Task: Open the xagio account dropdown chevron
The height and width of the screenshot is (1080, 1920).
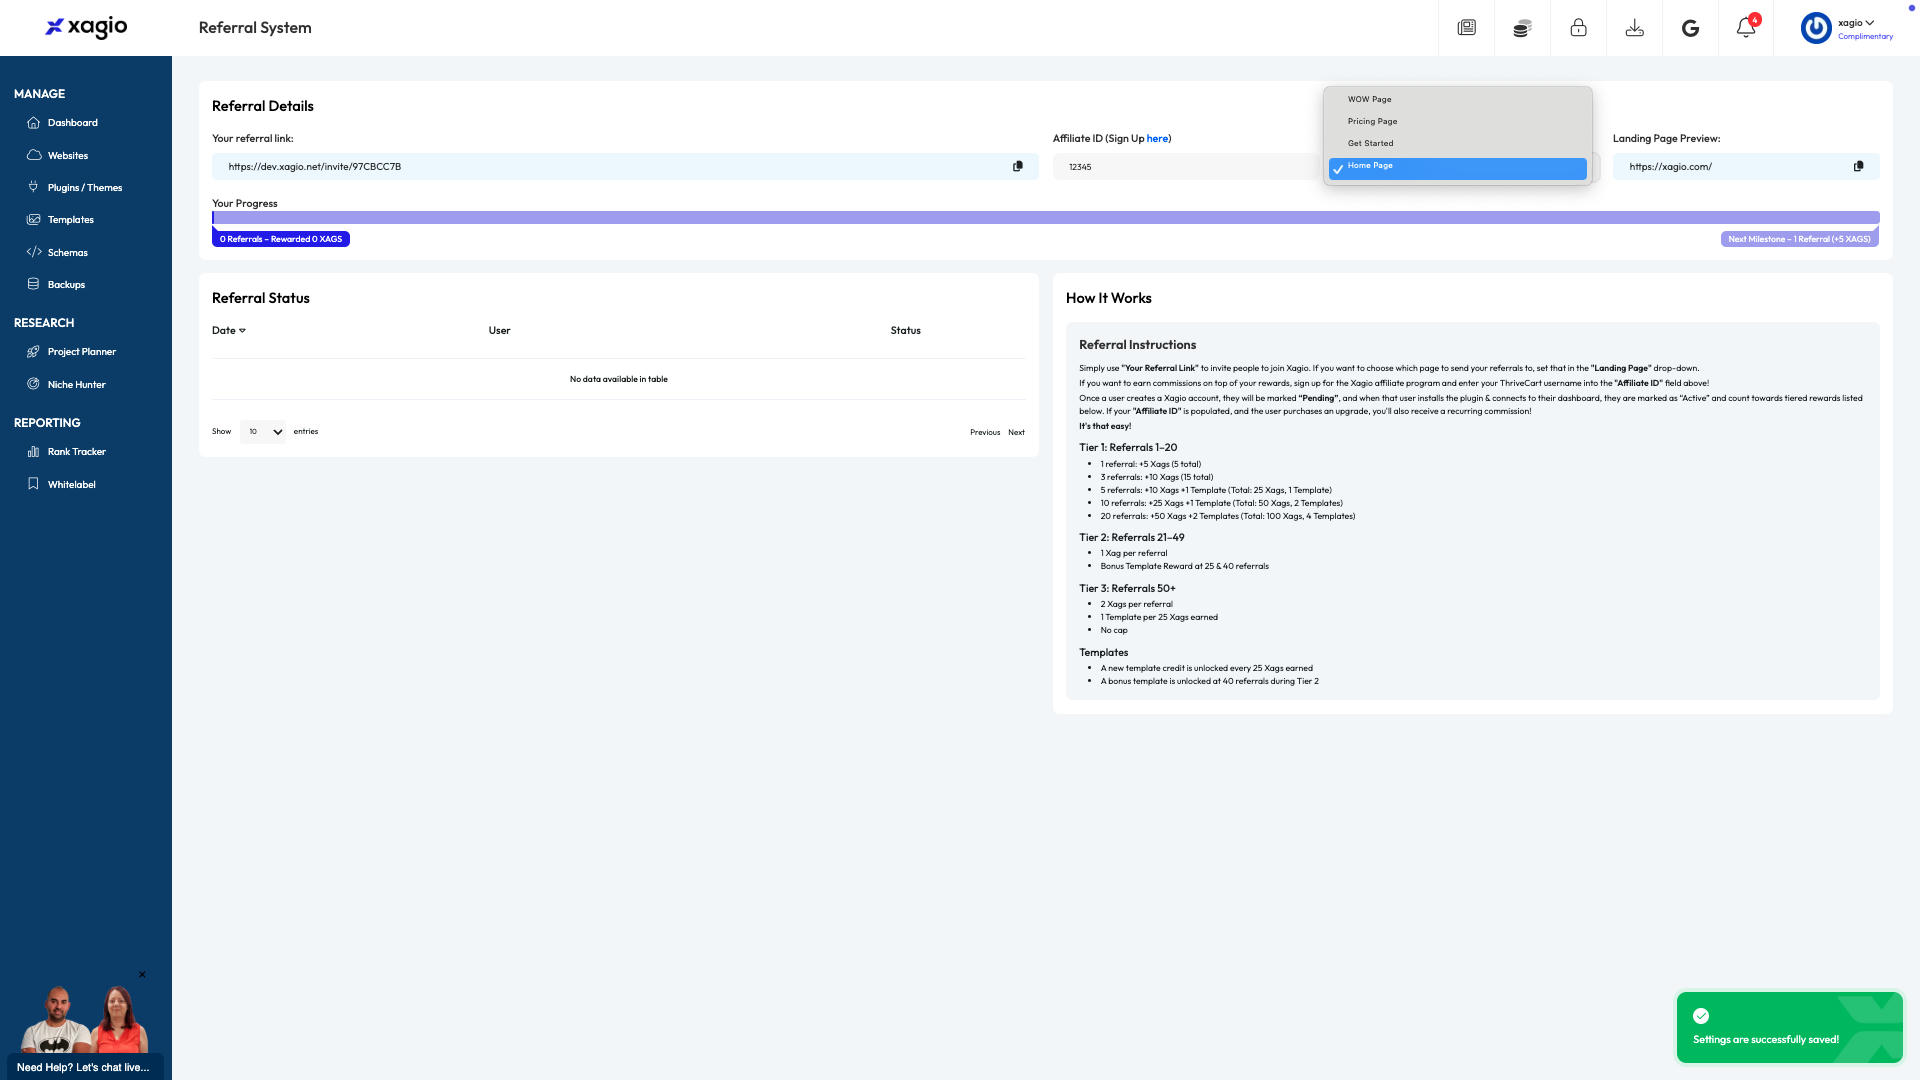Action: (x=1870, y=23)
